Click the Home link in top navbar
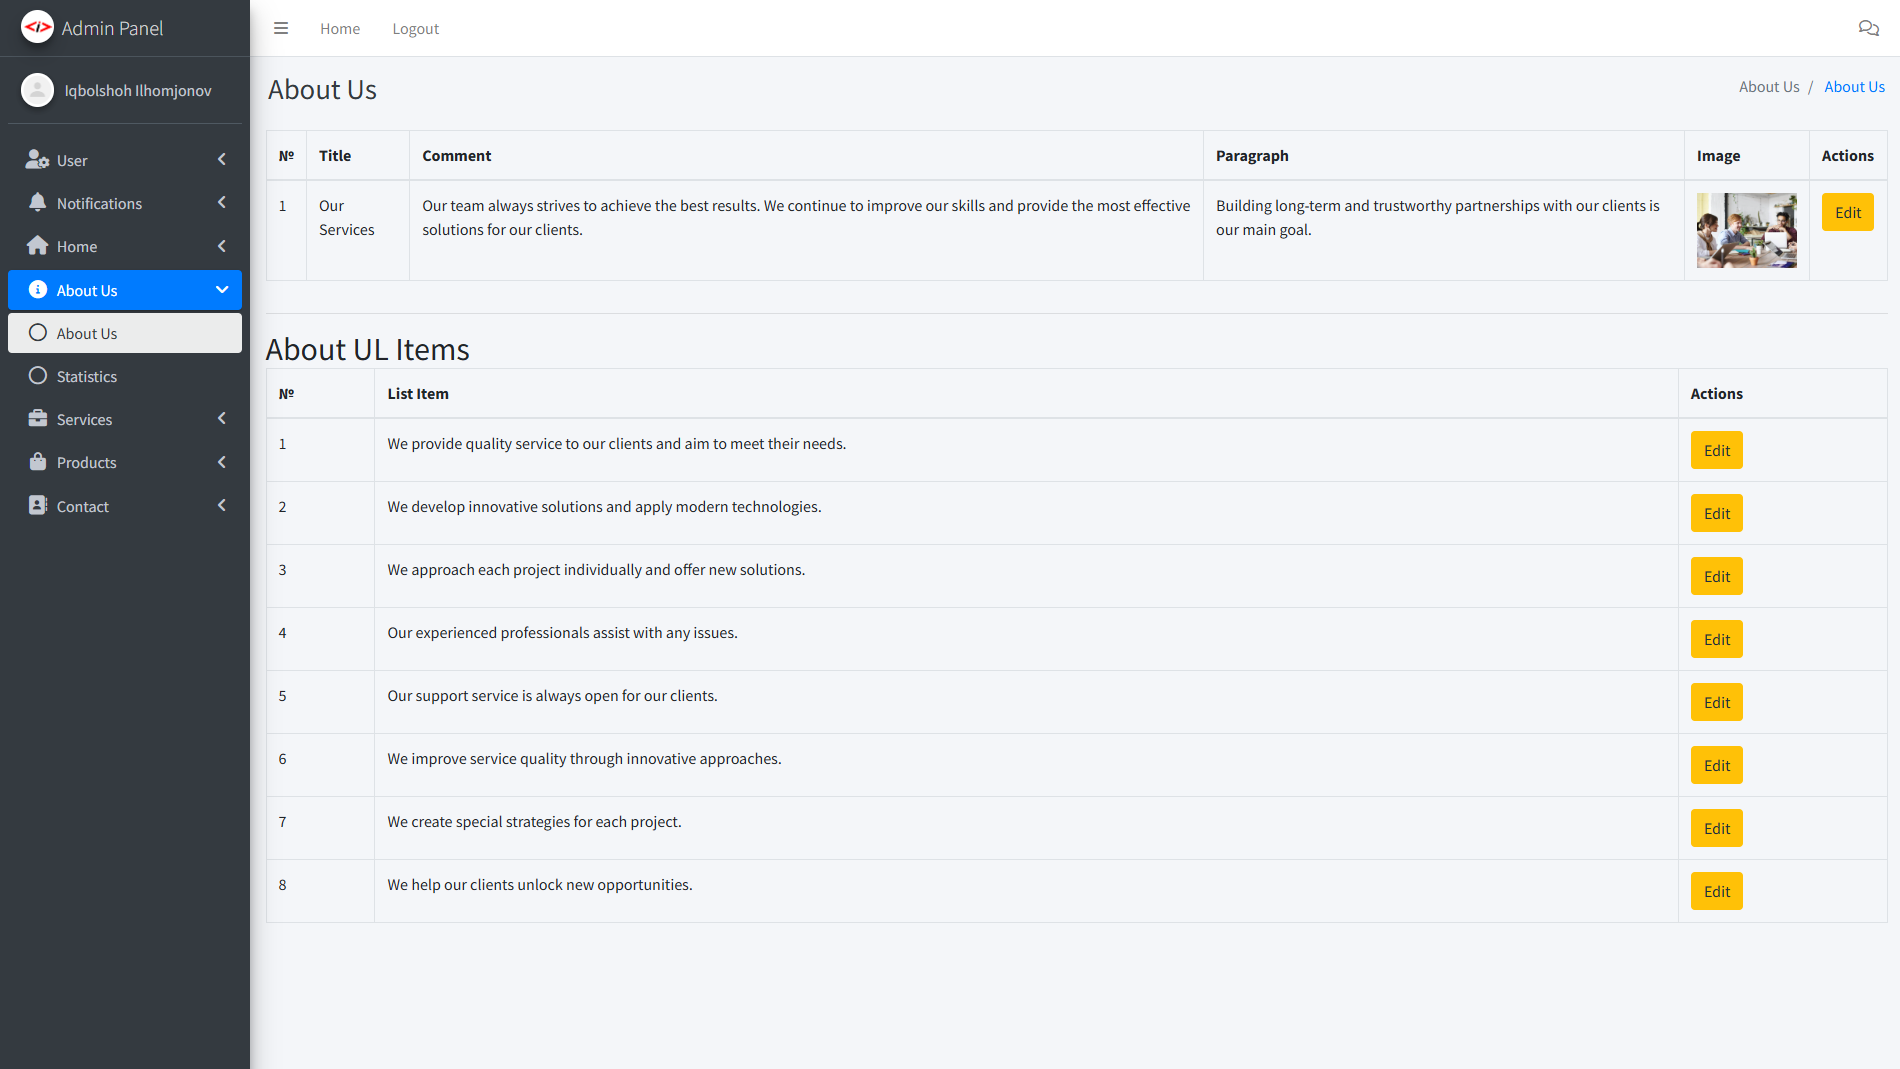Image resolution: width=1900 pixels, height=1069 pixels. (340, 29)
